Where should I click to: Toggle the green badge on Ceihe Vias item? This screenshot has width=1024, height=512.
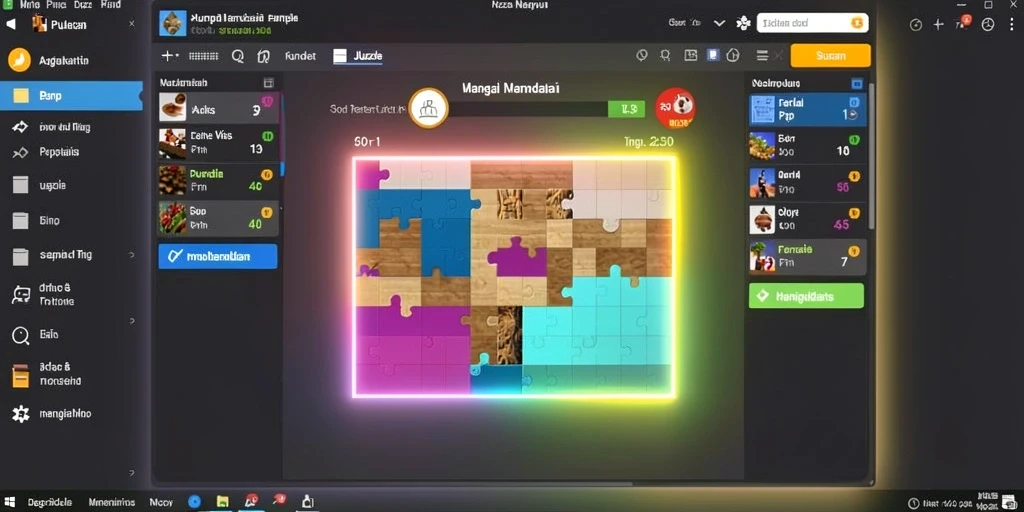tap(268, 136)
